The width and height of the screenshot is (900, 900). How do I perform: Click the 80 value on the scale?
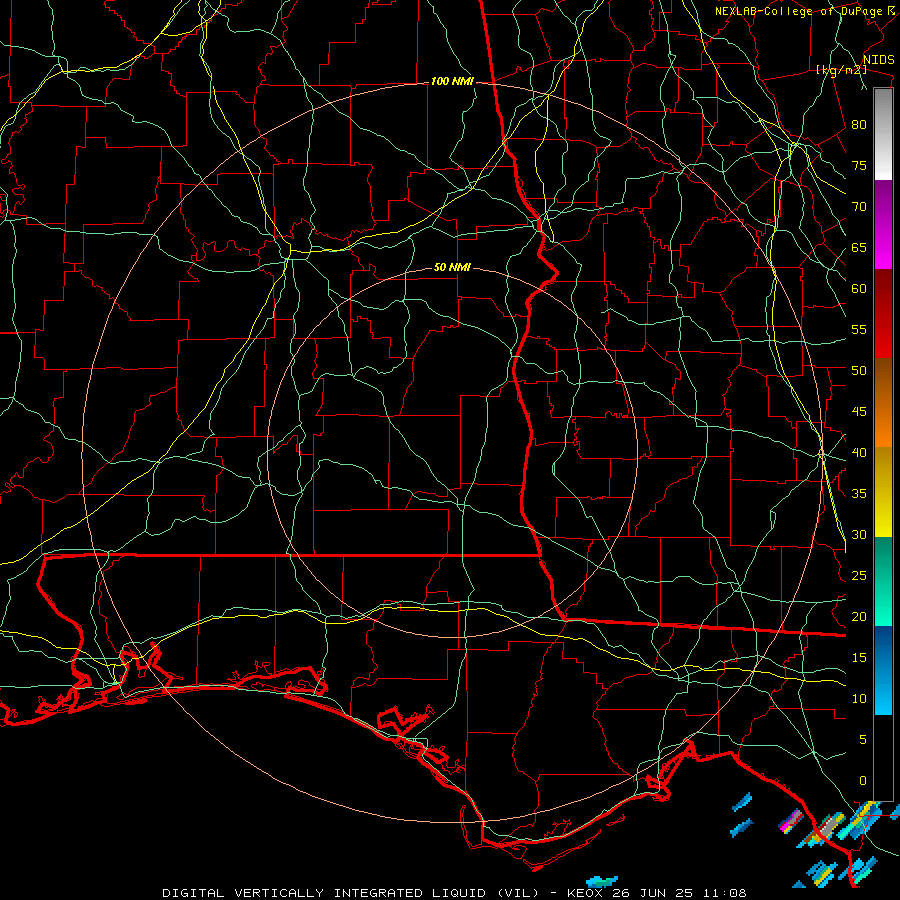[x=859, y=125]
